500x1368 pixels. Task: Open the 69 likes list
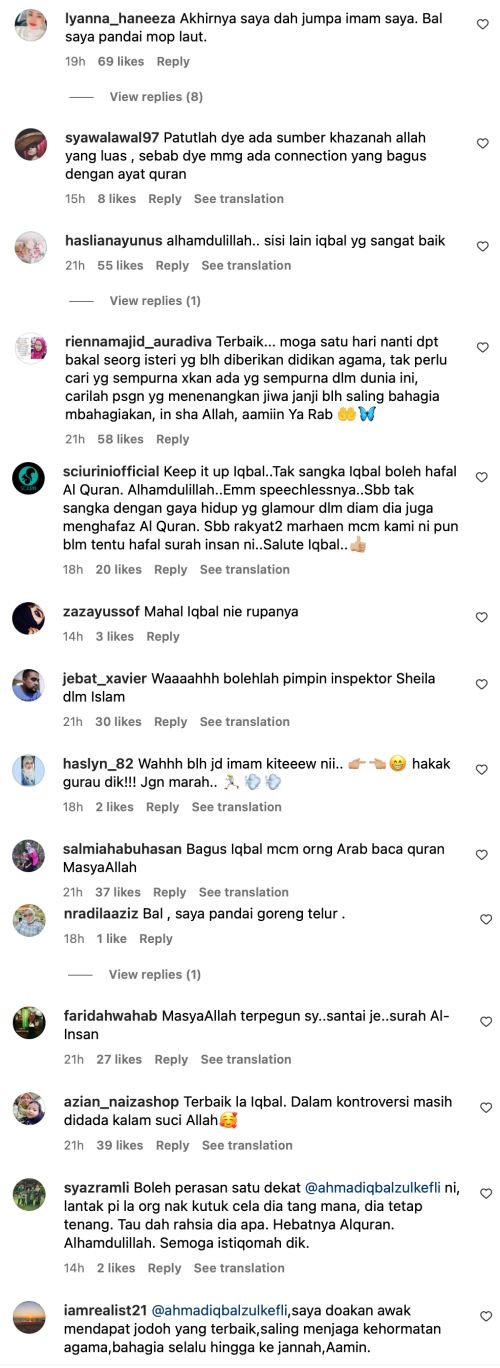(x=121, y=62)
